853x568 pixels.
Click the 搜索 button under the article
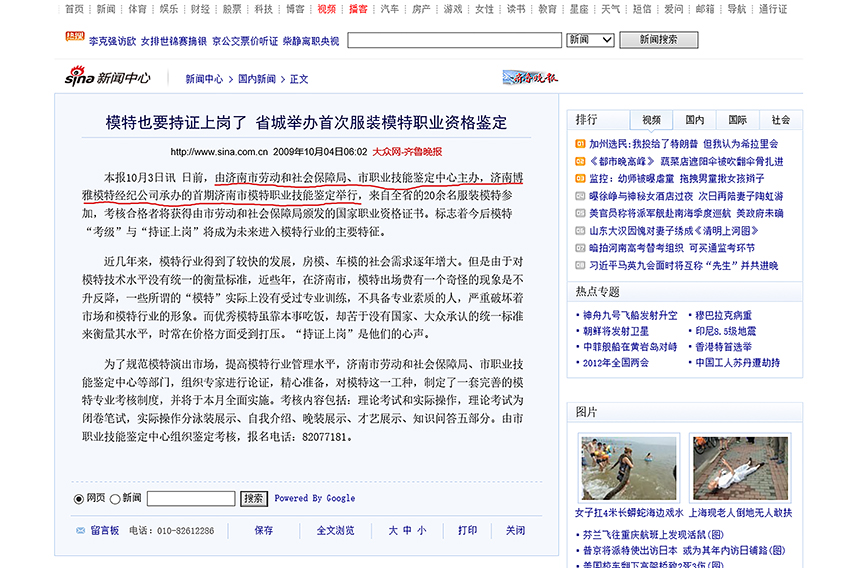[254, 498]
